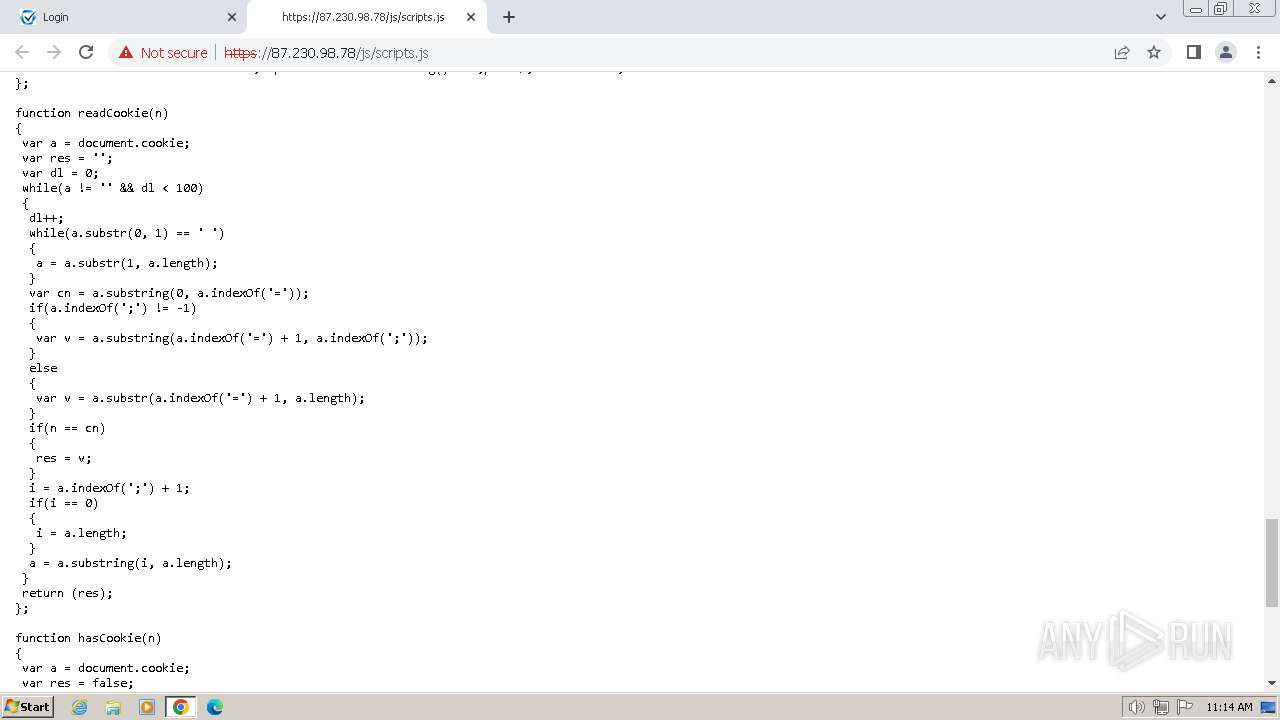Screen dimensions: 1280x720
Task: Click the 'var cn = a.substring' line
Action: [x=169, y=293]
